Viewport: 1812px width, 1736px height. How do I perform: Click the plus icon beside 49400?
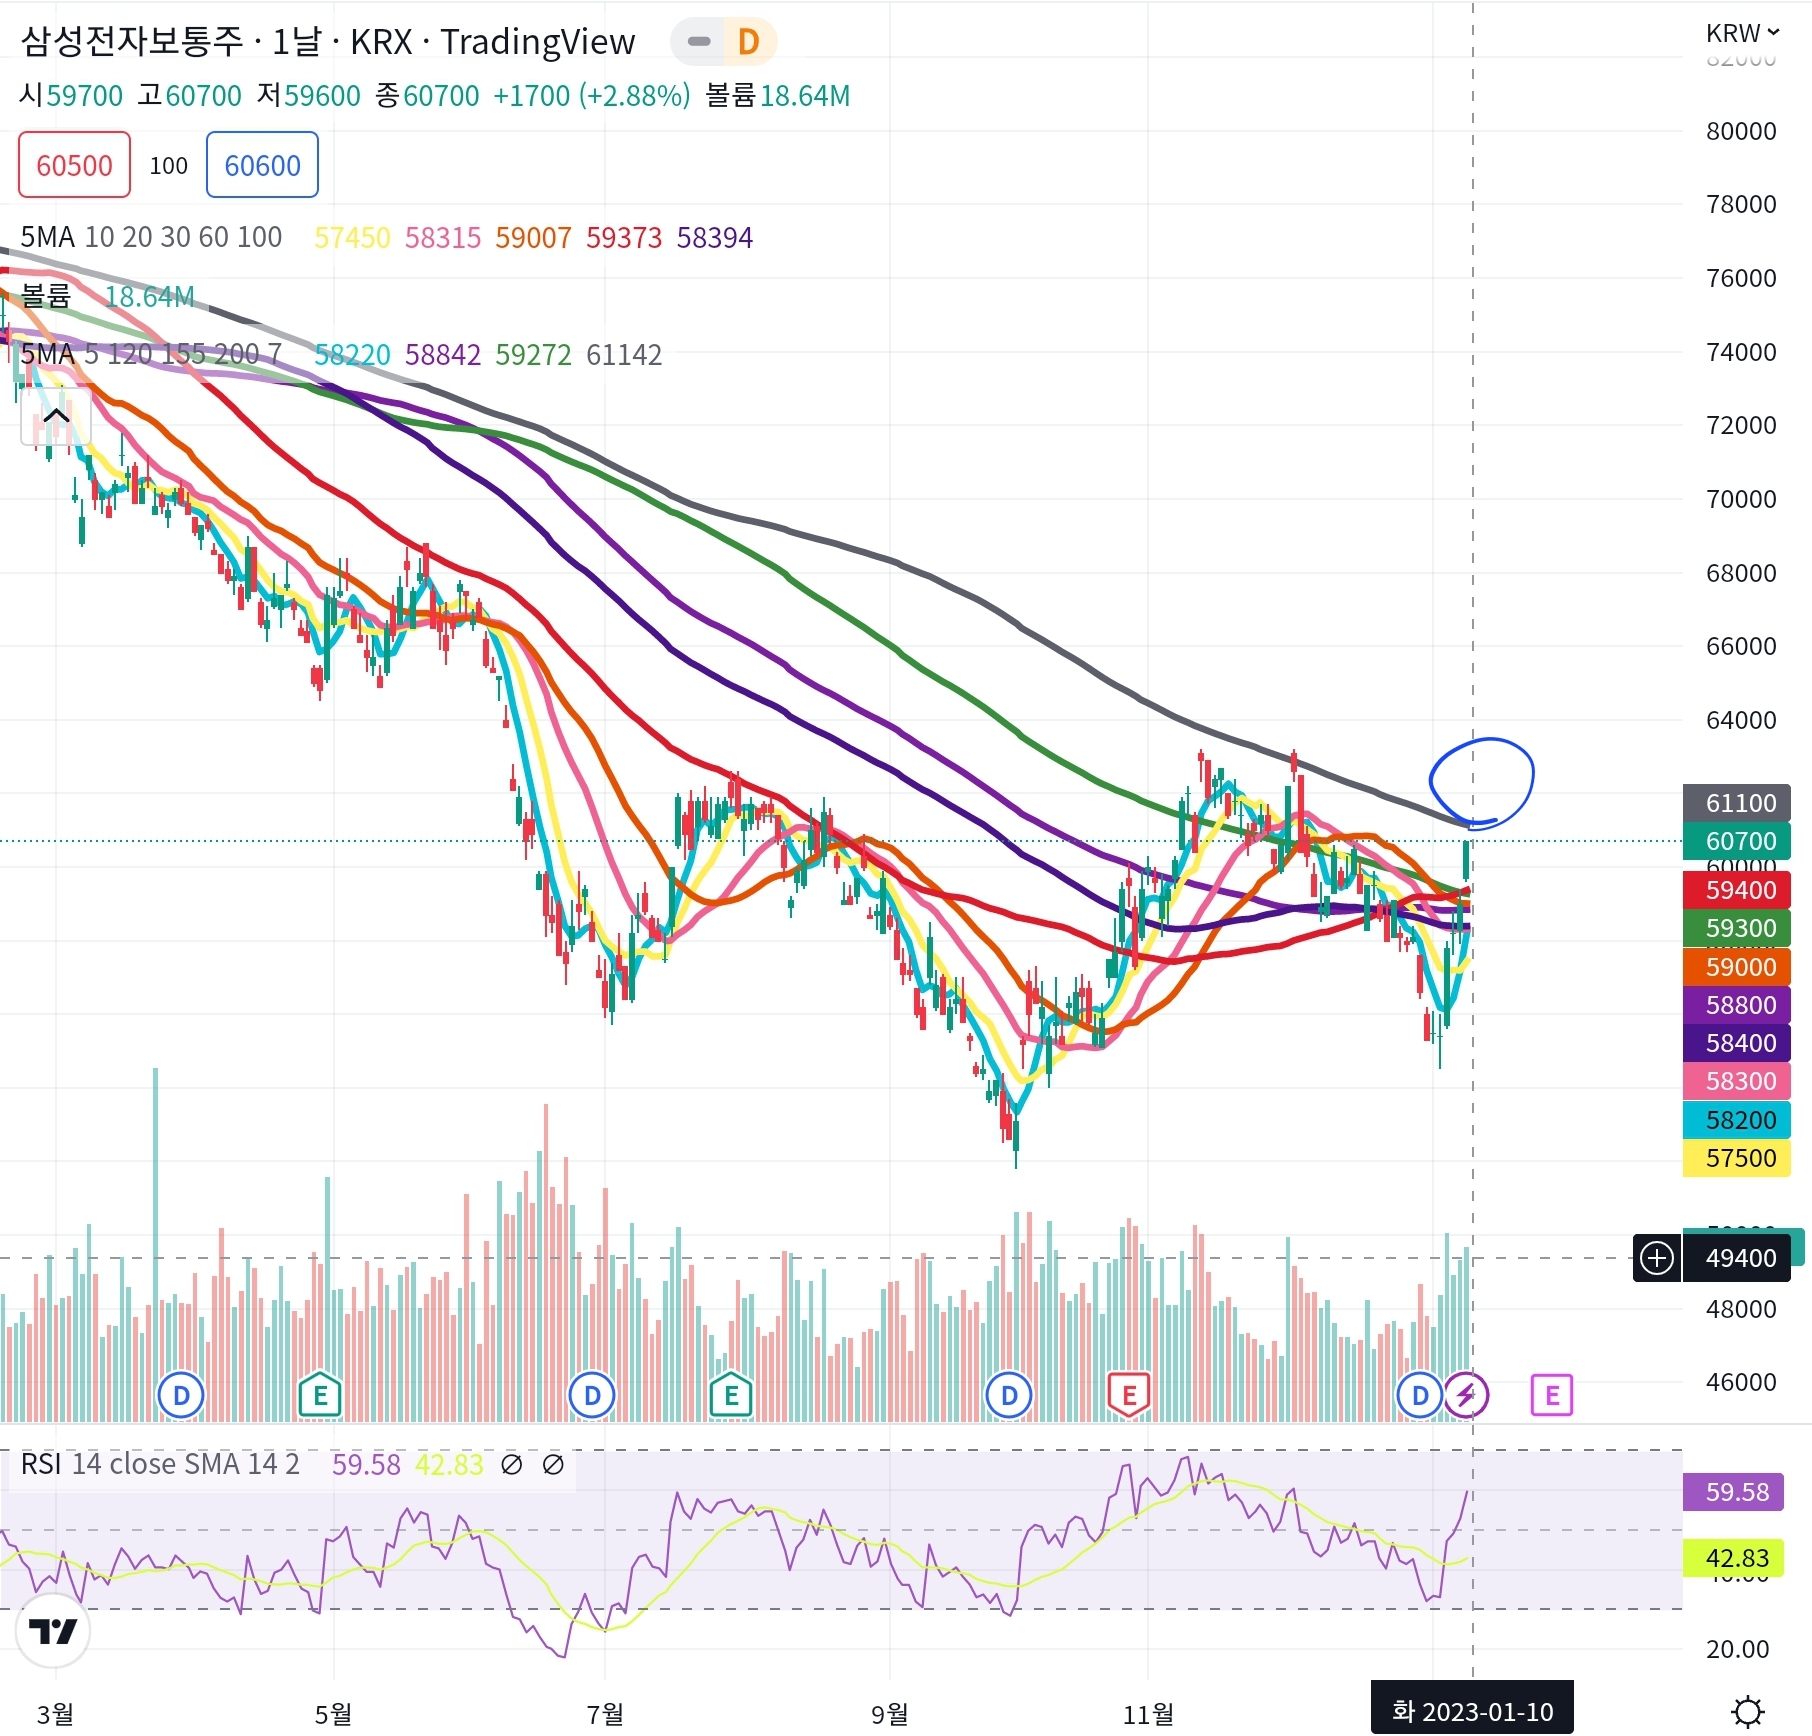coord(1657,1258)
